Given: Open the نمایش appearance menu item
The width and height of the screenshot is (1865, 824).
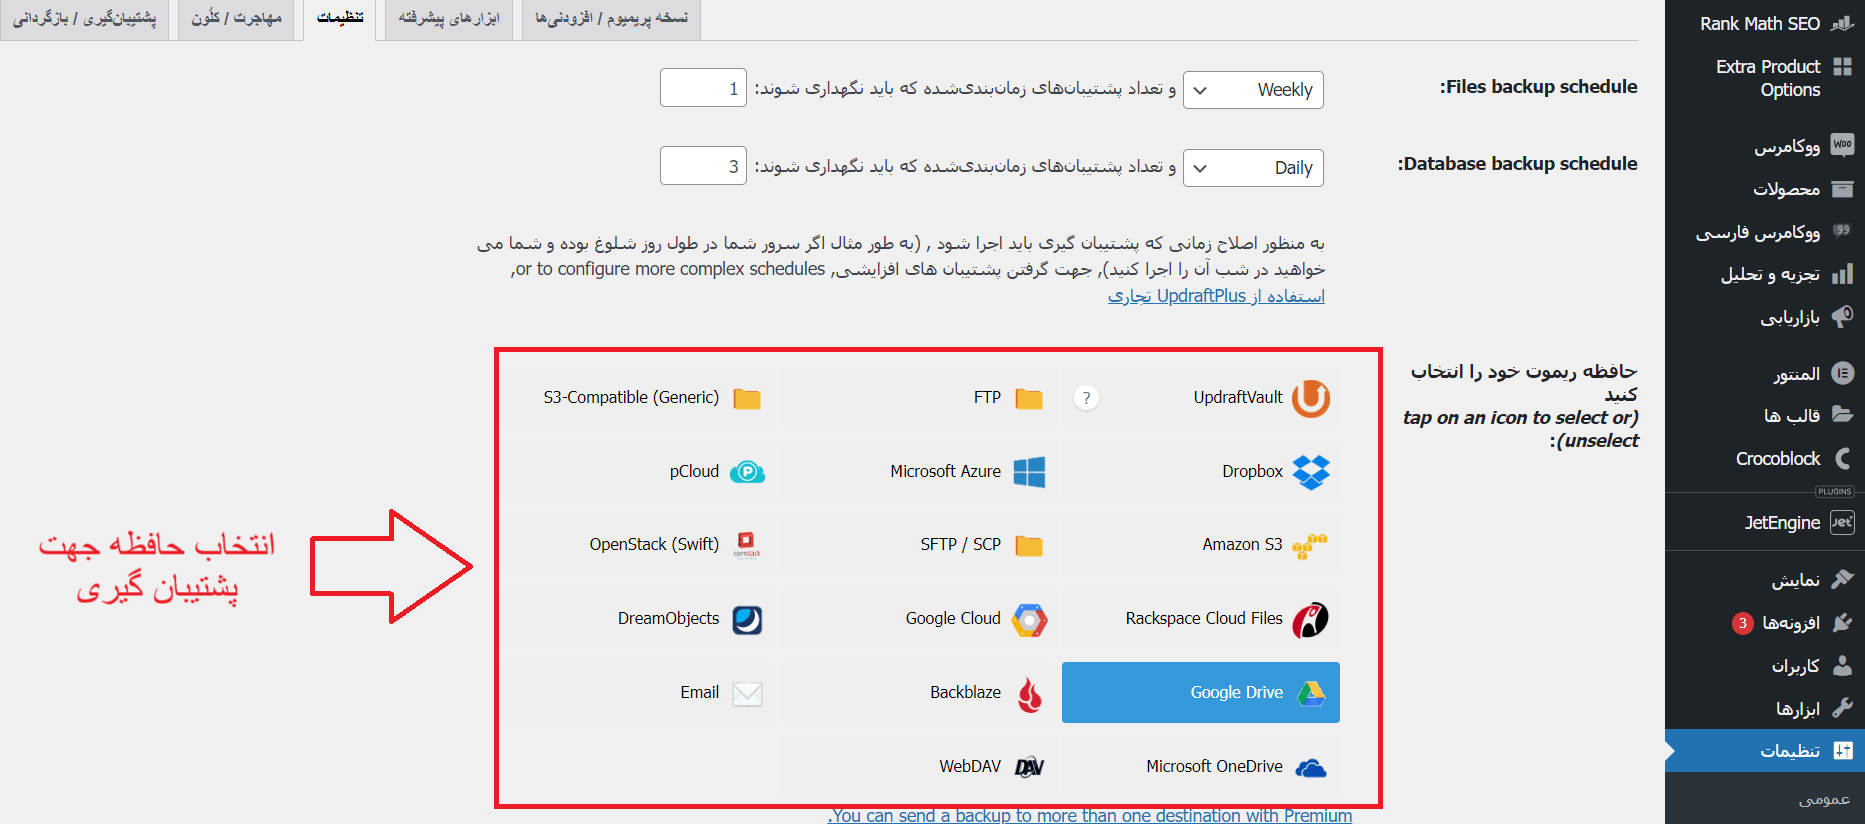Looking at the screenshot, I should point(1765,580).
